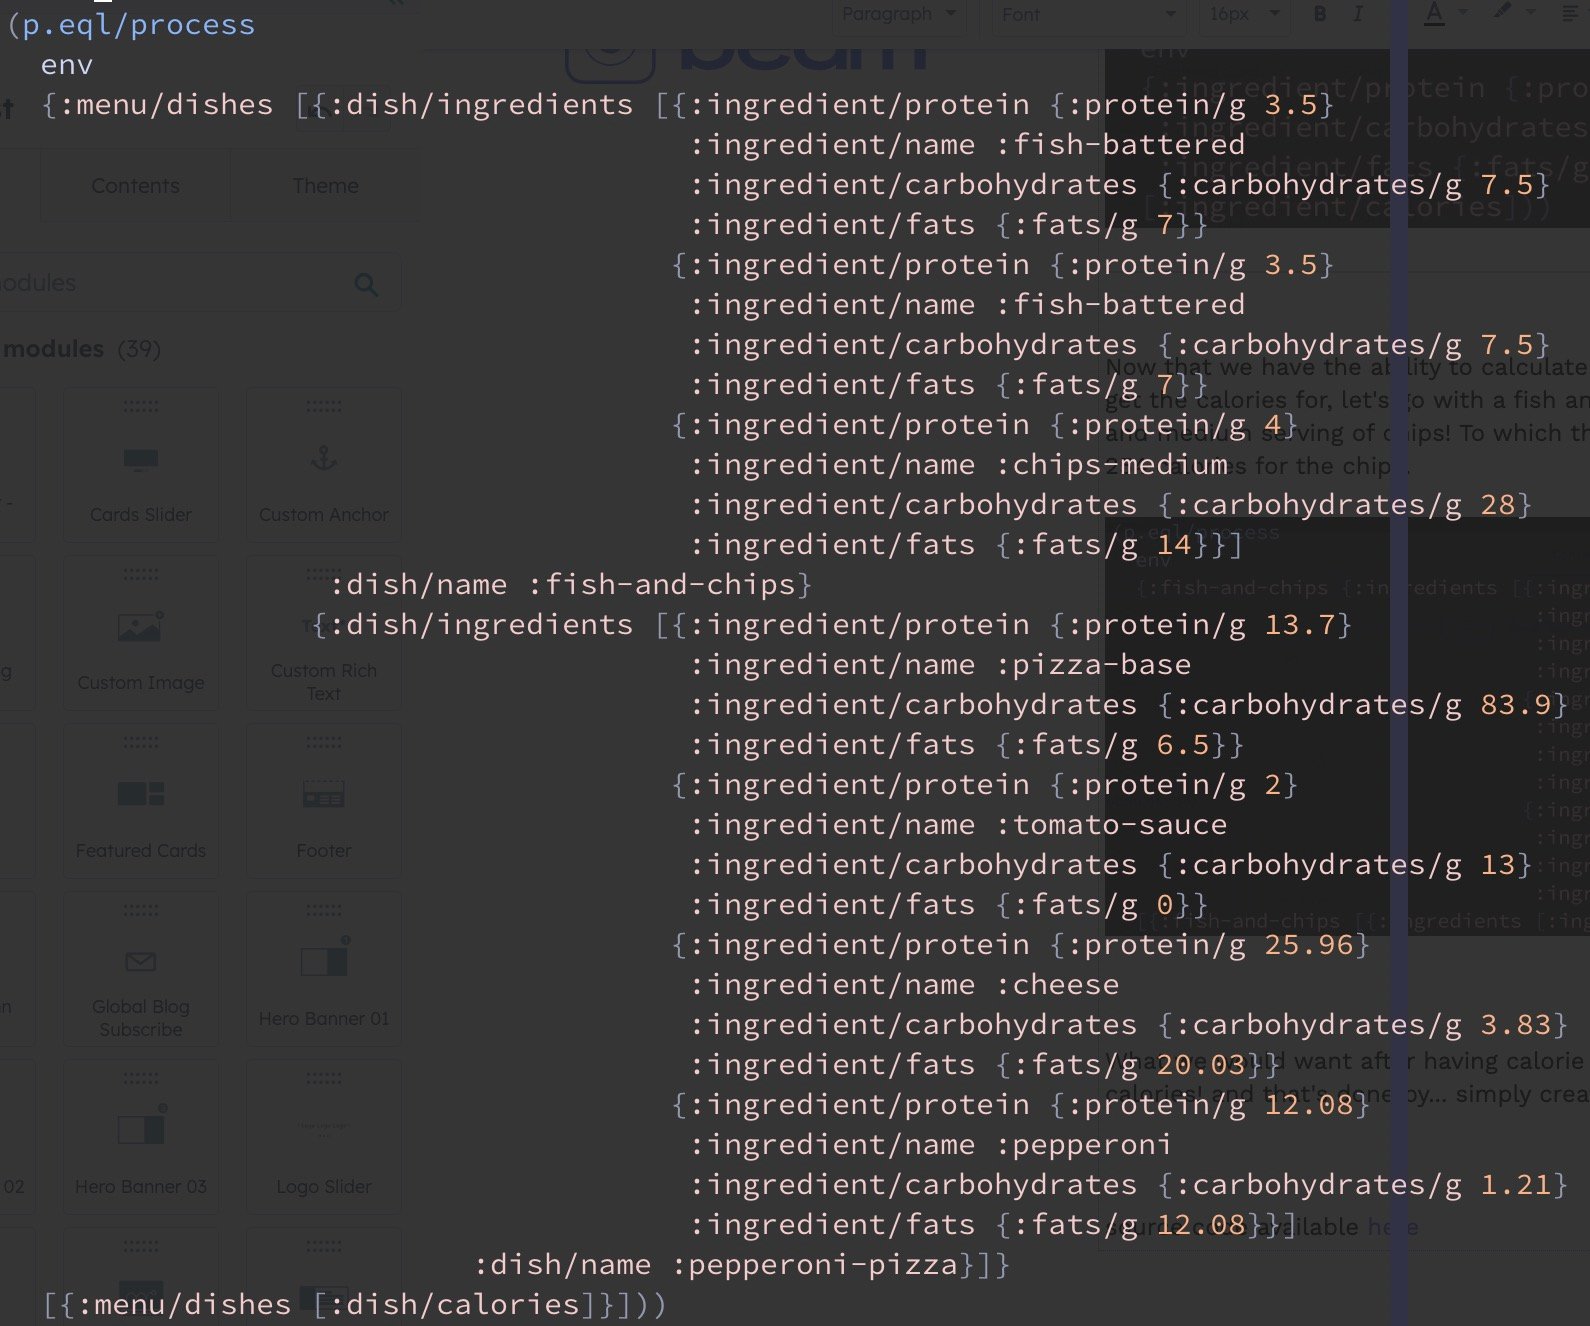1590x1326 pixels.
Task: Click the p.eql/process text
Action: pos(138,25)
